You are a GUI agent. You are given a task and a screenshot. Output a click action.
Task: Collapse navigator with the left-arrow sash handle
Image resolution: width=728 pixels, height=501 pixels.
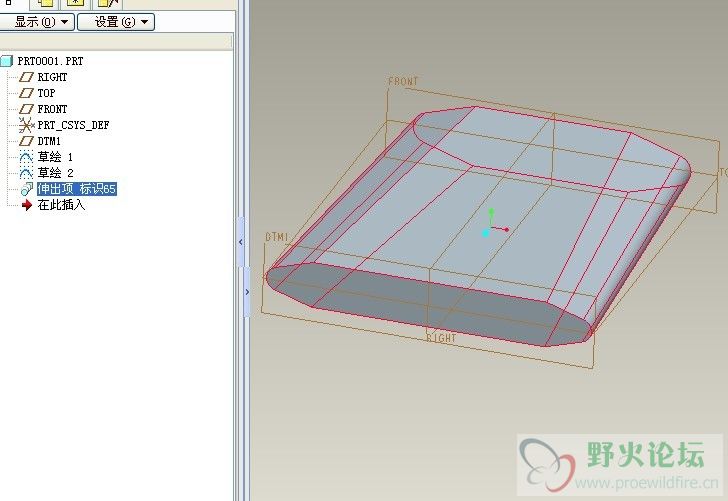[x=241, y=242]
